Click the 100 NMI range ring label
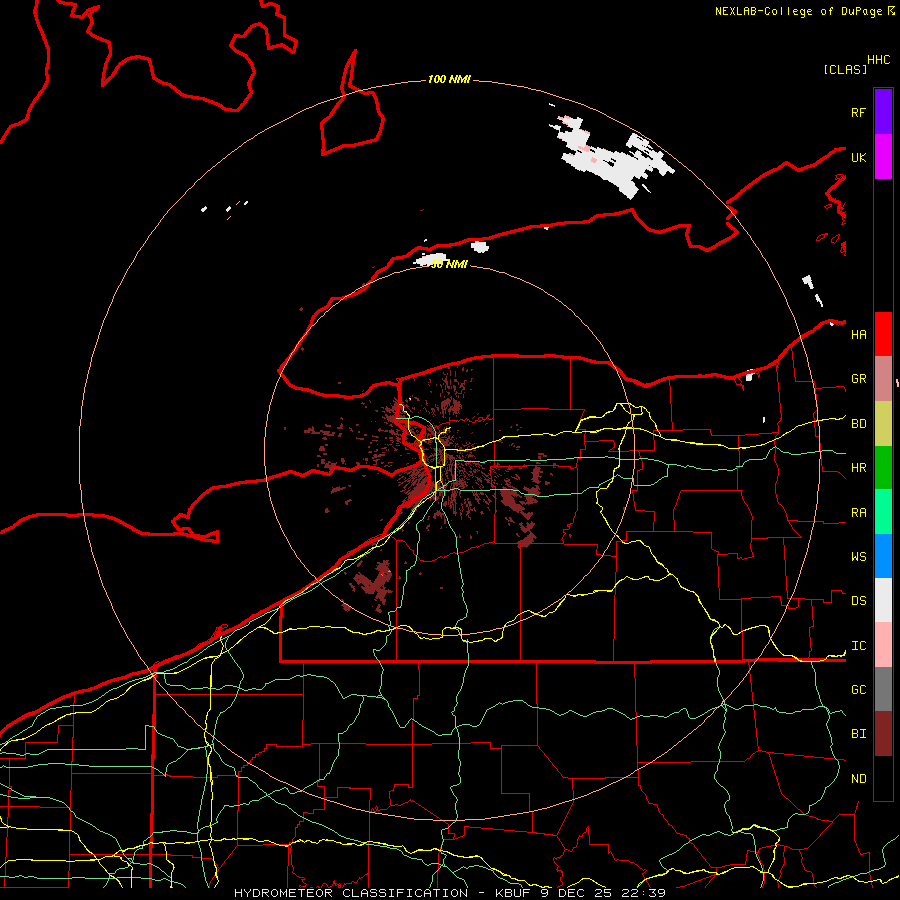The width and height of the screenshot is (900, 900). click(x=449, y=79)
